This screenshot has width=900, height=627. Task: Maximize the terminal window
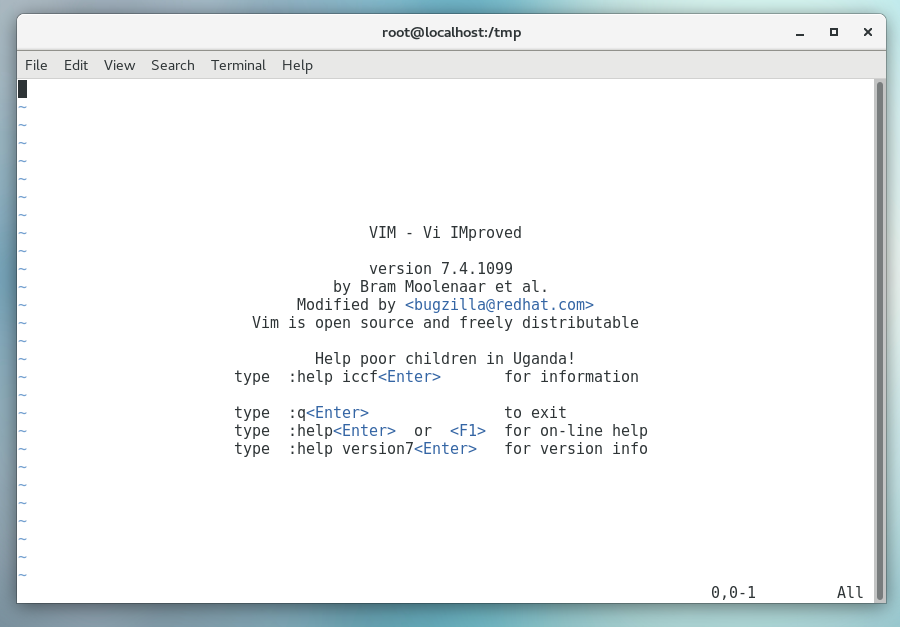pos(834,32)
